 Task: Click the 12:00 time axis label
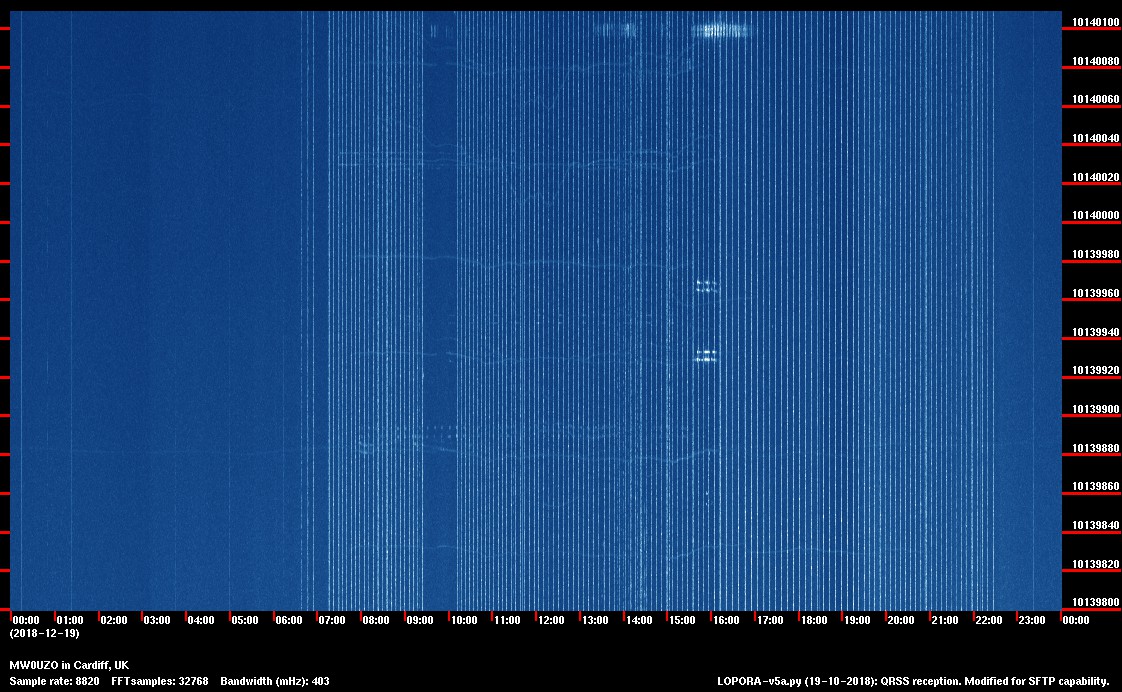pyautogui.click(x=551, y=621)
